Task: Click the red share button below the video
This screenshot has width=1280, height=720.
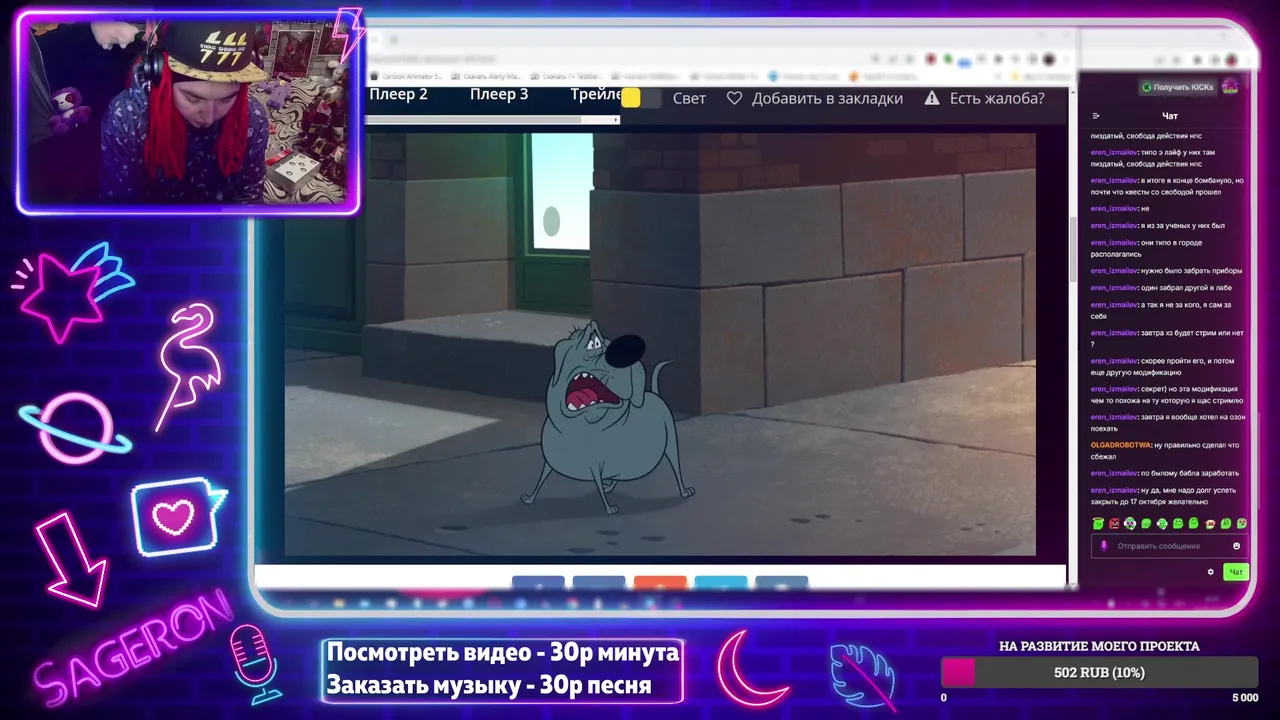Action: pyautogui.click(x=660, y=583)
